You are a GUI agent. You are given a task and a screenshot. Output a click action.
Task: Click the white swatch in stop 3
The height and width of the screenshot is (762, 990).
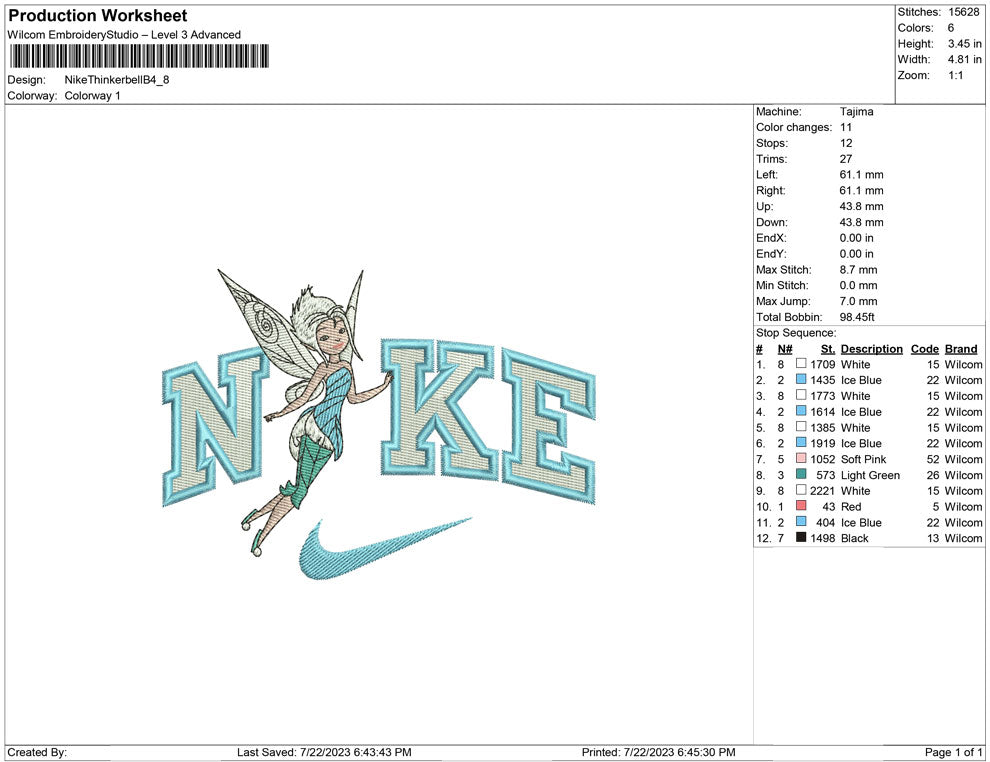pos(801,395)
